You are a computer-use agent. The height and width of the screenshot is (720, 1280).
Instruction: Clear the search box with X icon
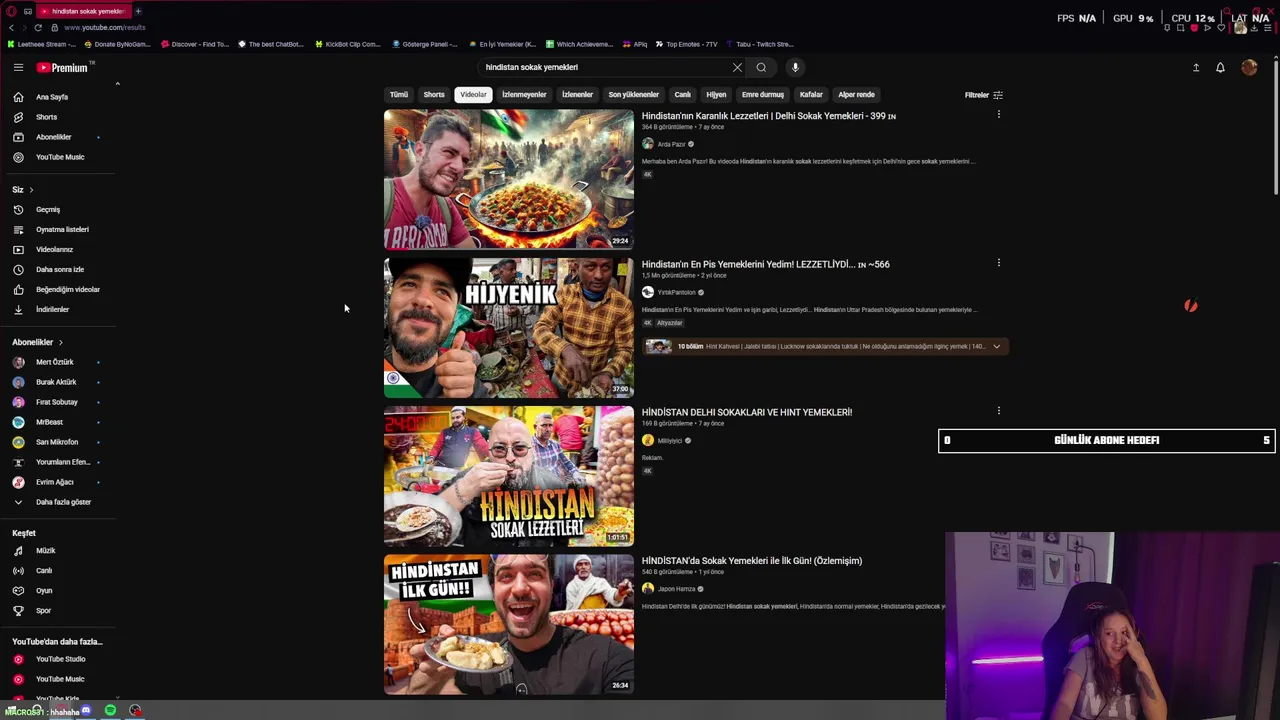737,67
